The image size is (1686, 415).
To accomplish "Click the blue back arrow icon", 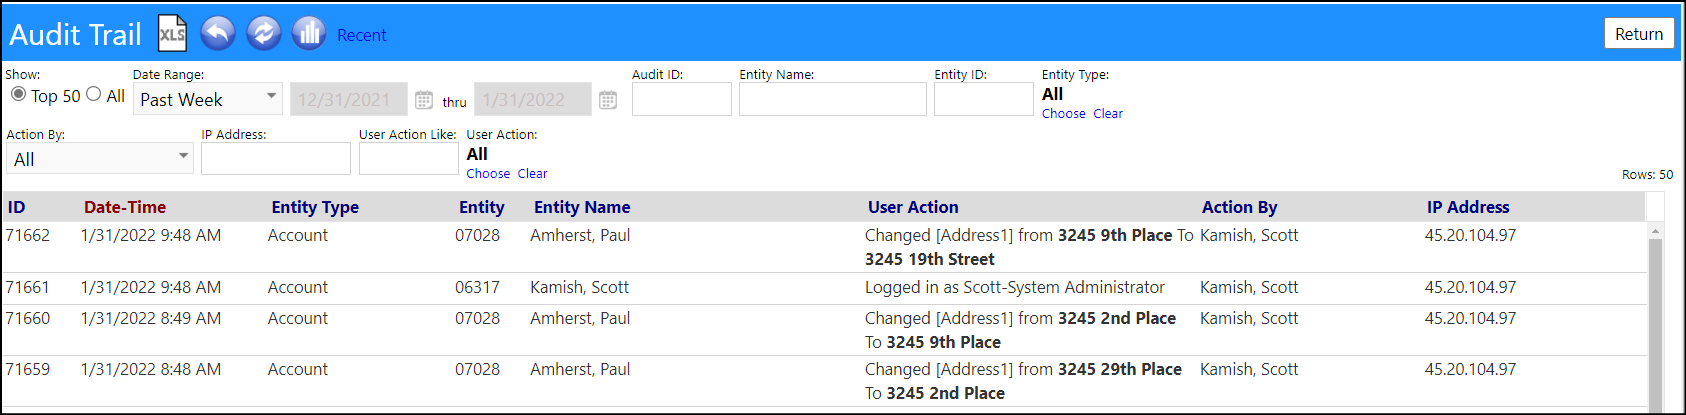I will (x=218, y=33).
